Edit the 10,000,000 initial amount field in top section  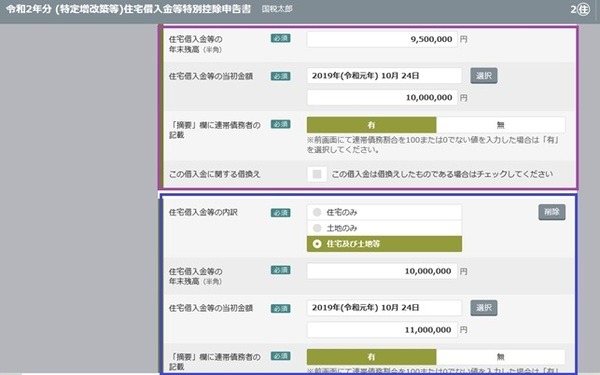coord(382,98)
